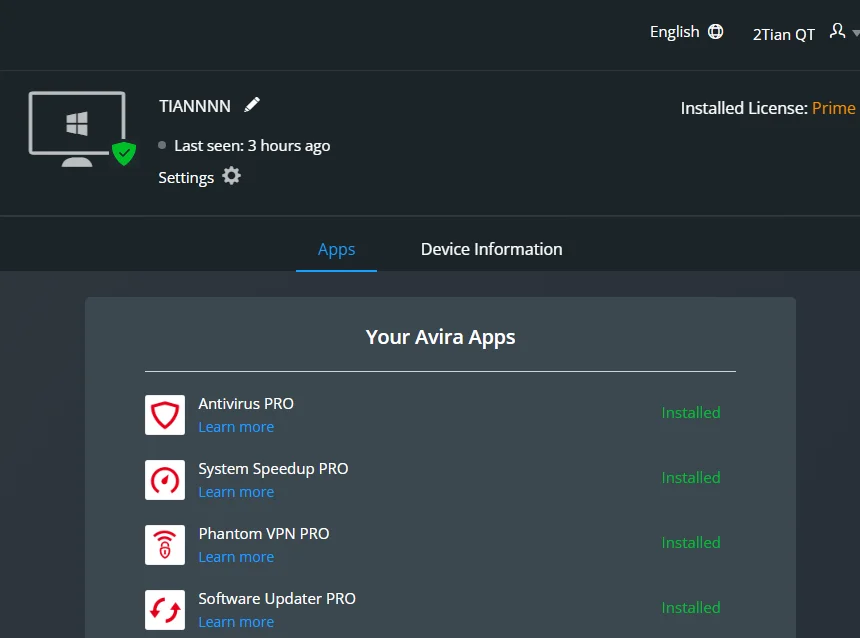The width and height of the screenshot is (860, 638).
Task: Click the globe language icon
Action: (715, 32)
